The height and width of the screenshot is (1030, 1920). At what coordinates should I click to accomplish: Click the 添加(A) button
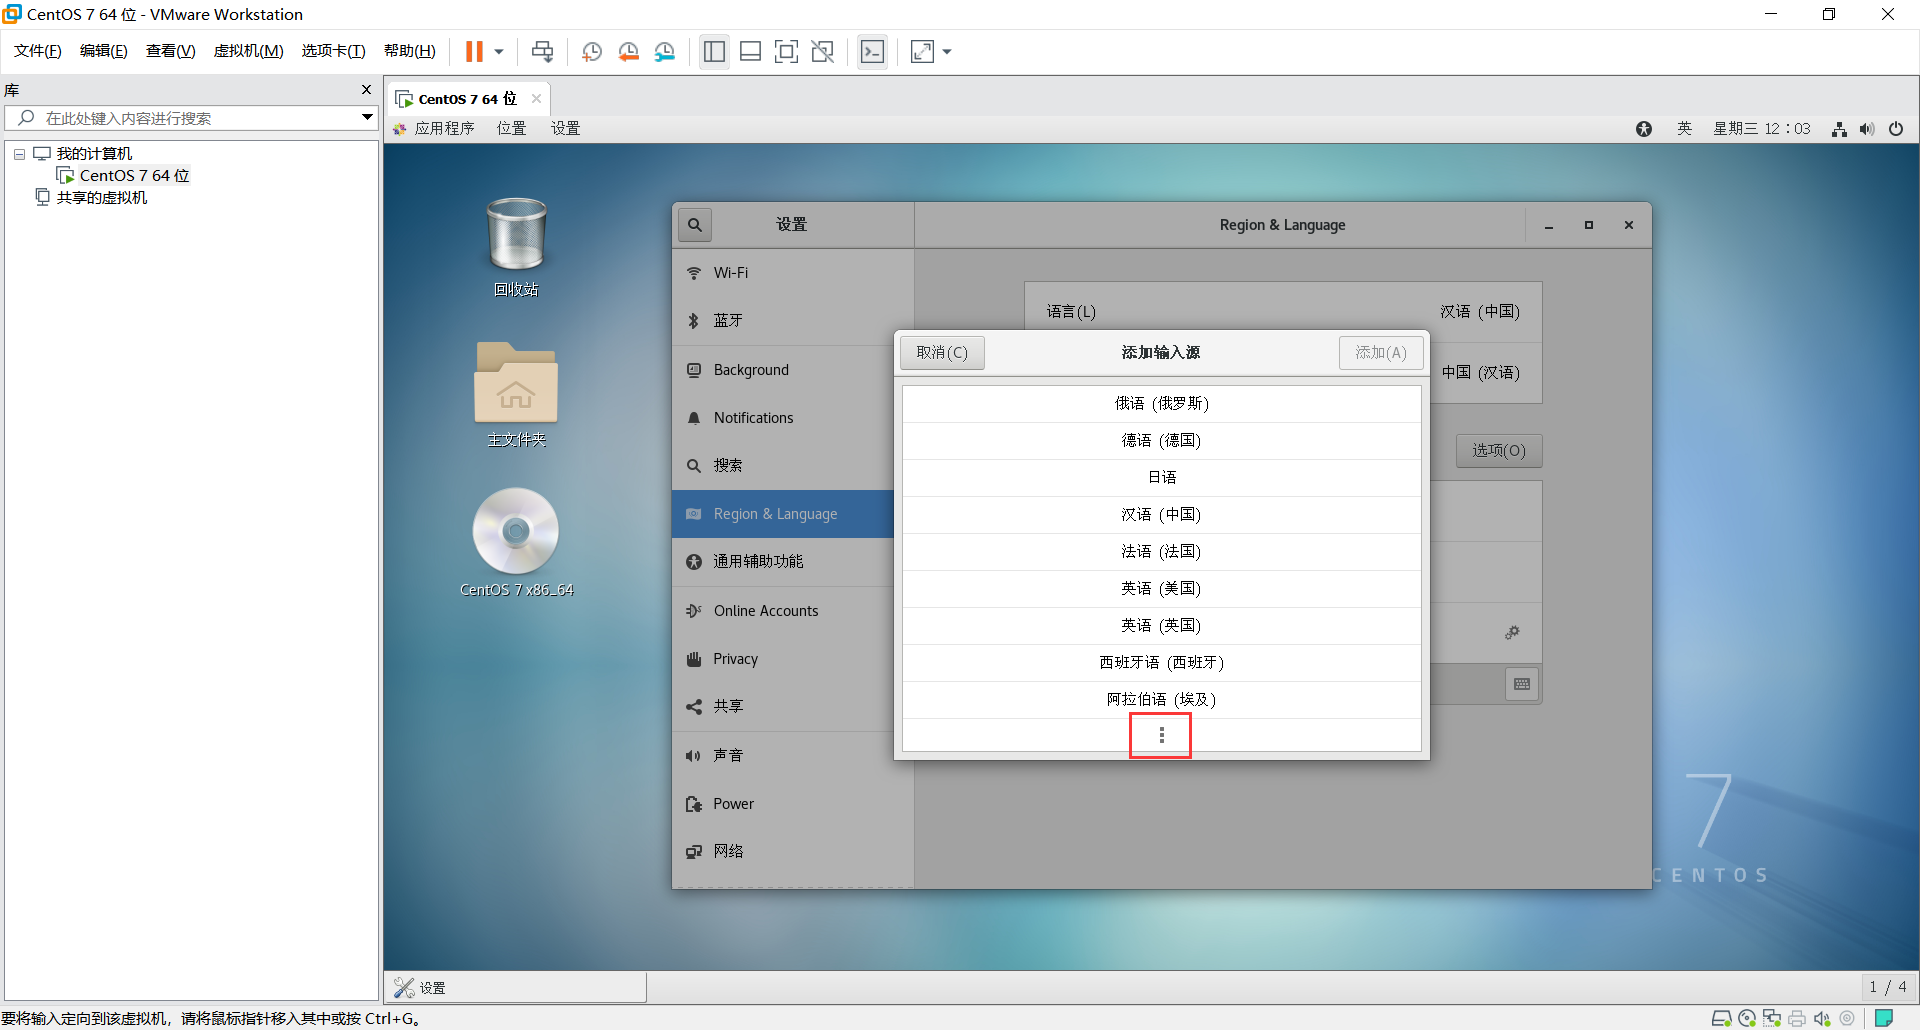(x=1381, y=353)
